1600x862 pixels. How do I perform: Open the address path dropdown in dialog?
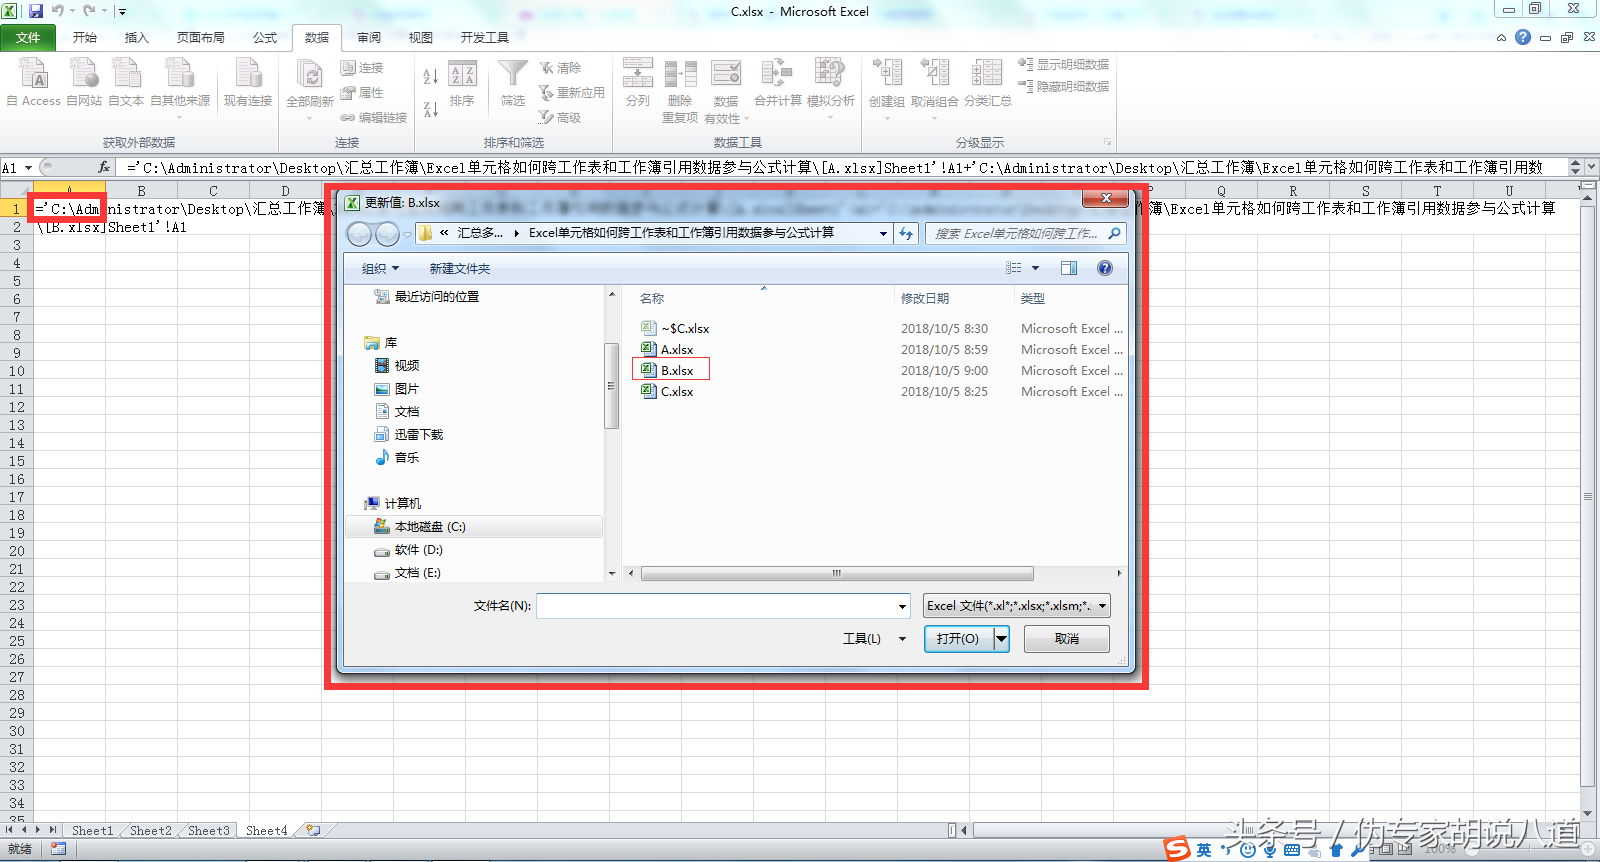(883, 233)
